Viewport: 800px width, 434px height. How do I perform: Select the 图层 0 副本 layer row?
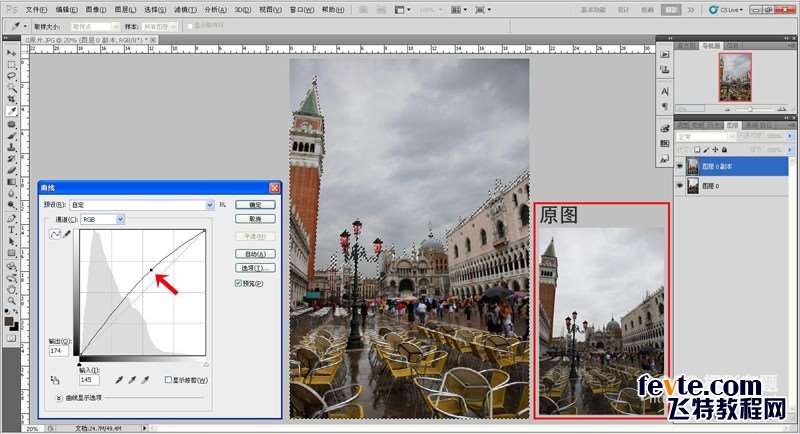pyautogui.click(x=731, y=166)
